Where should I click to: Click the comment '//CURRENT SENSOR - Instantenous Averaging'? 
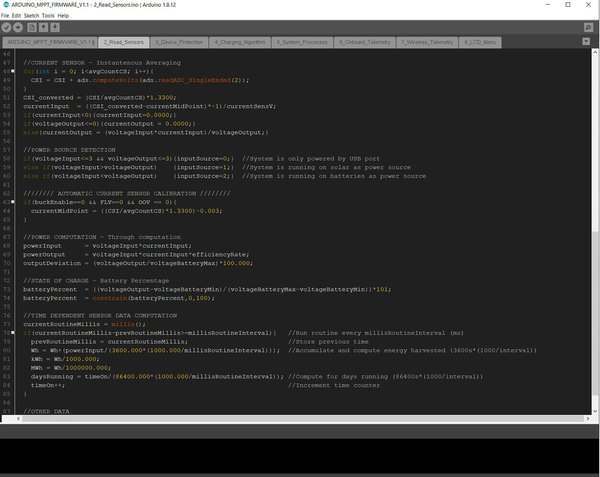click(x=102, y=63)
